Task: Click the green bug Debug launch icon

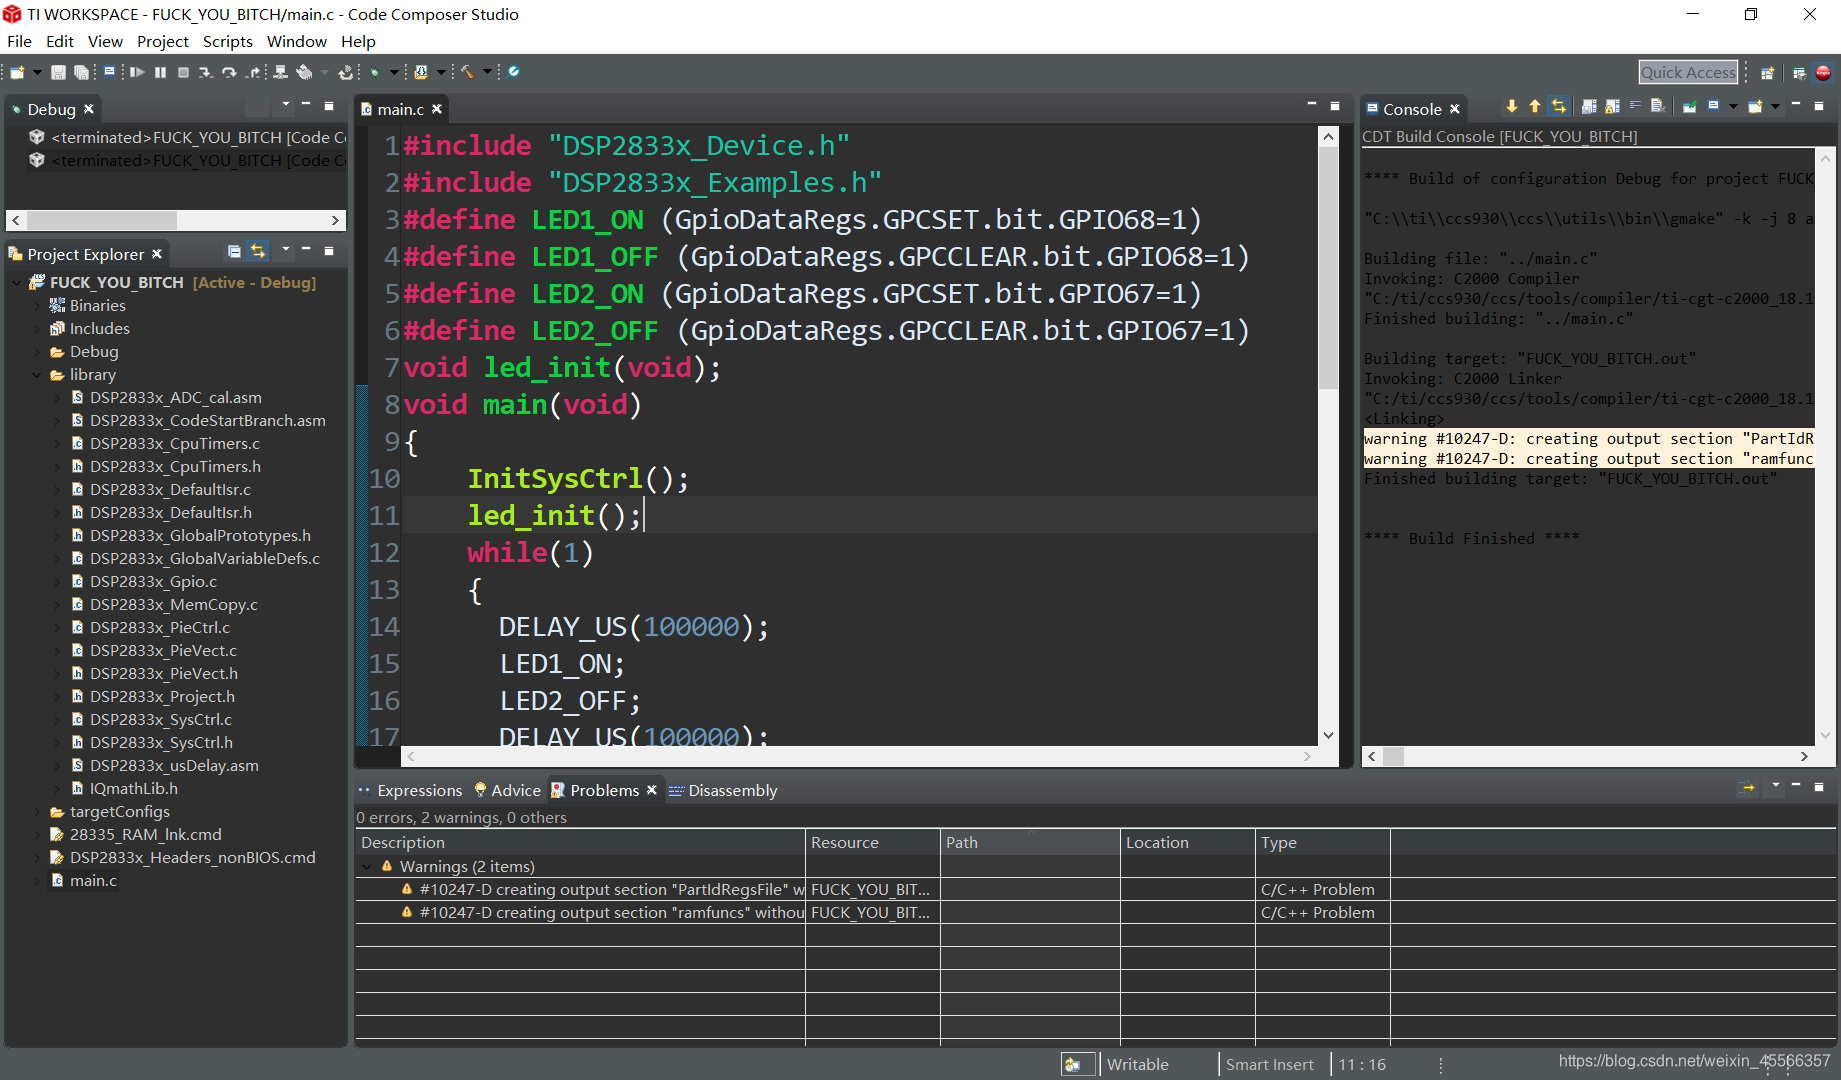Action: (374, 72)
